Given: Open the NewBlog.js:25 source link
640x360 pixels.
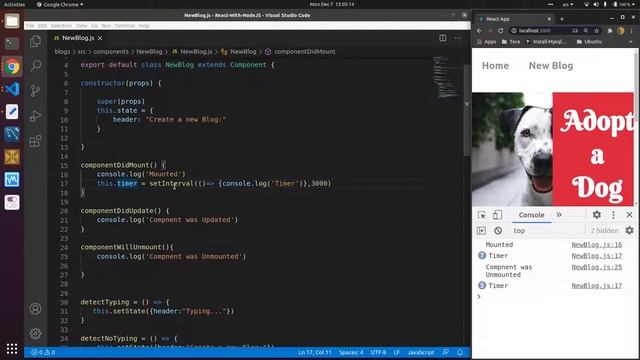Looking at the screenshot, I should (596, 267).
